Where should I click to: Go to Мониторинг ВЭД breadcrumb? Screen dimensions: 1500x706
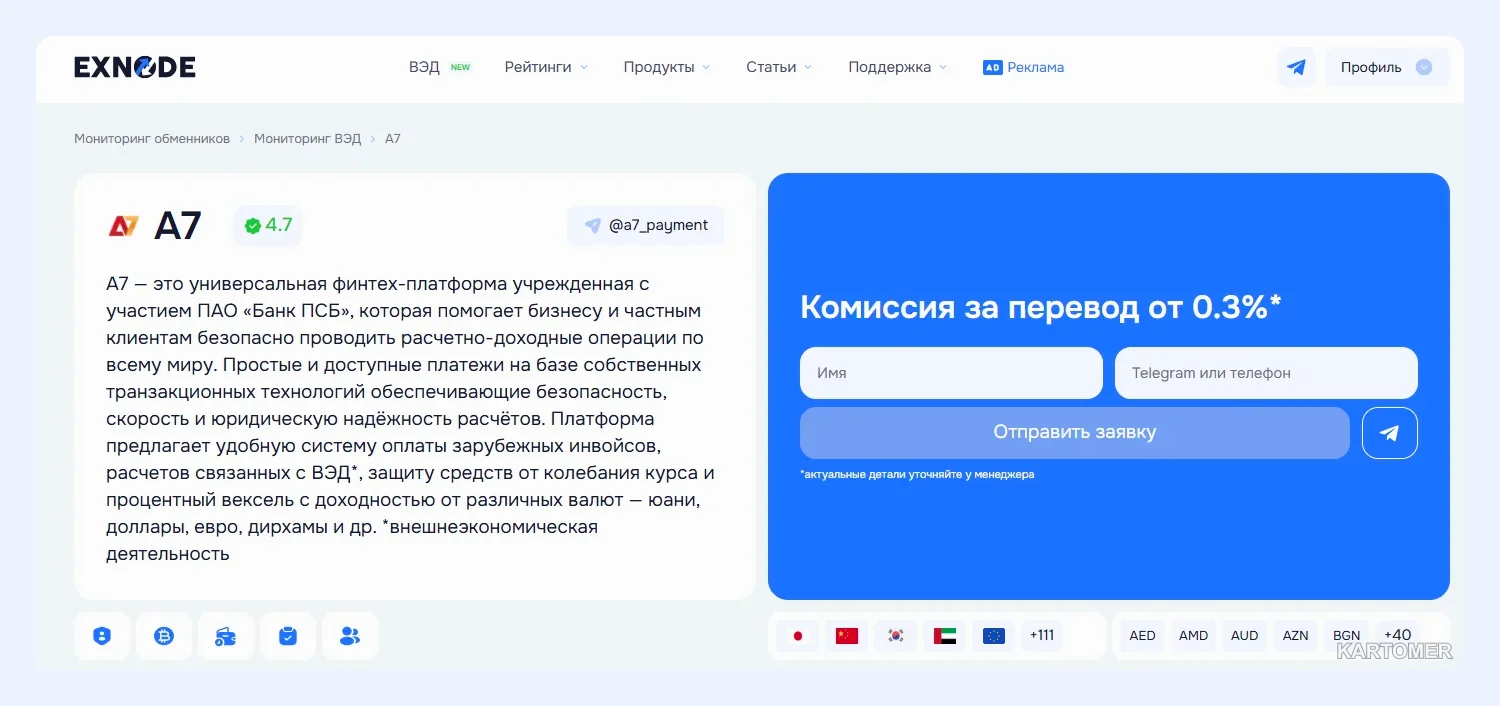click(x=308, y=138)
